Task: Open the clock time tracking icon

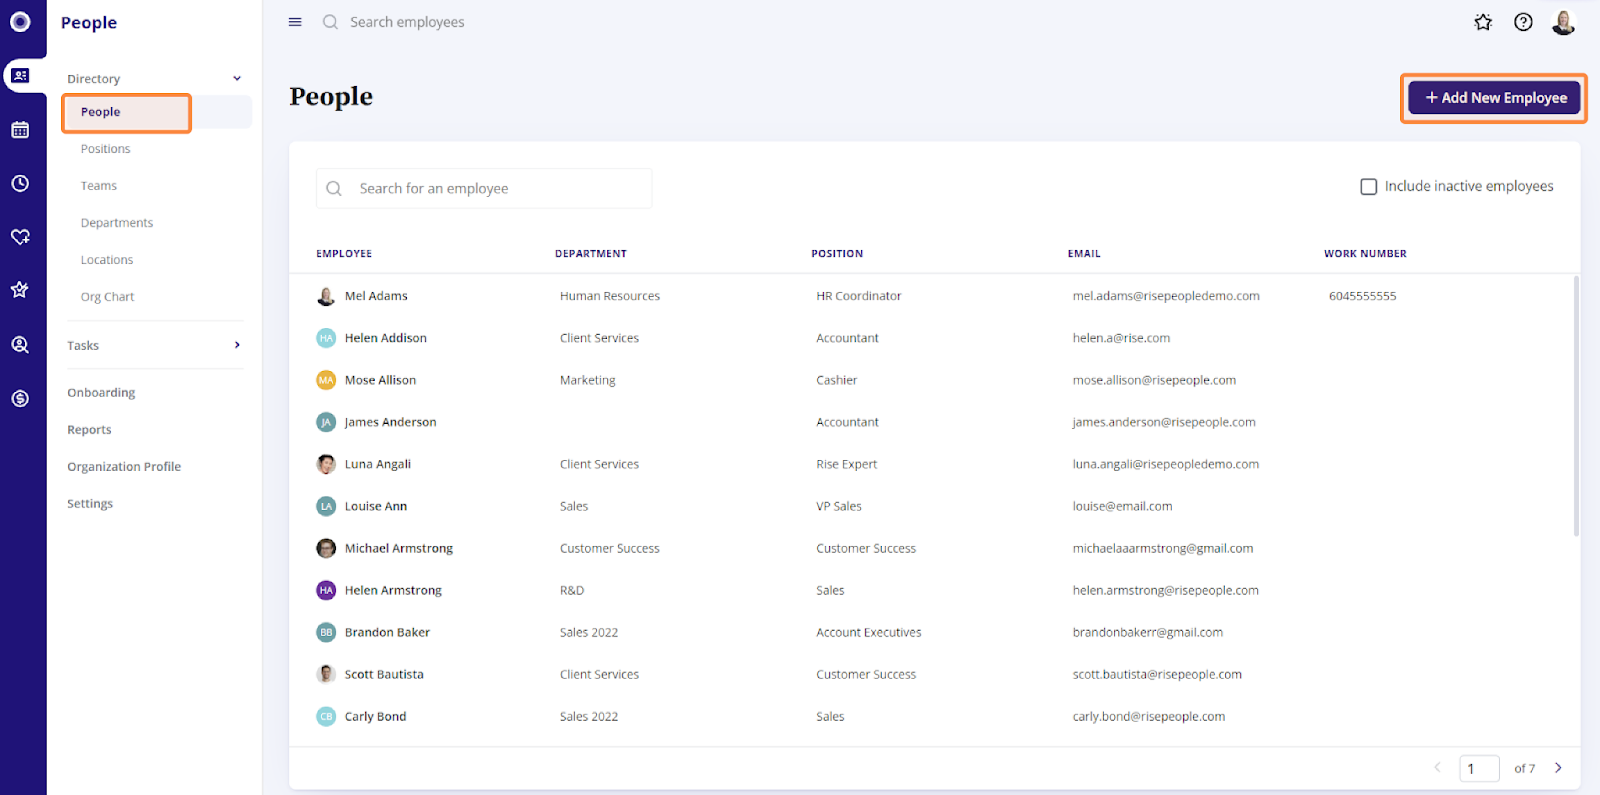Action: click(x=20, y=183)
